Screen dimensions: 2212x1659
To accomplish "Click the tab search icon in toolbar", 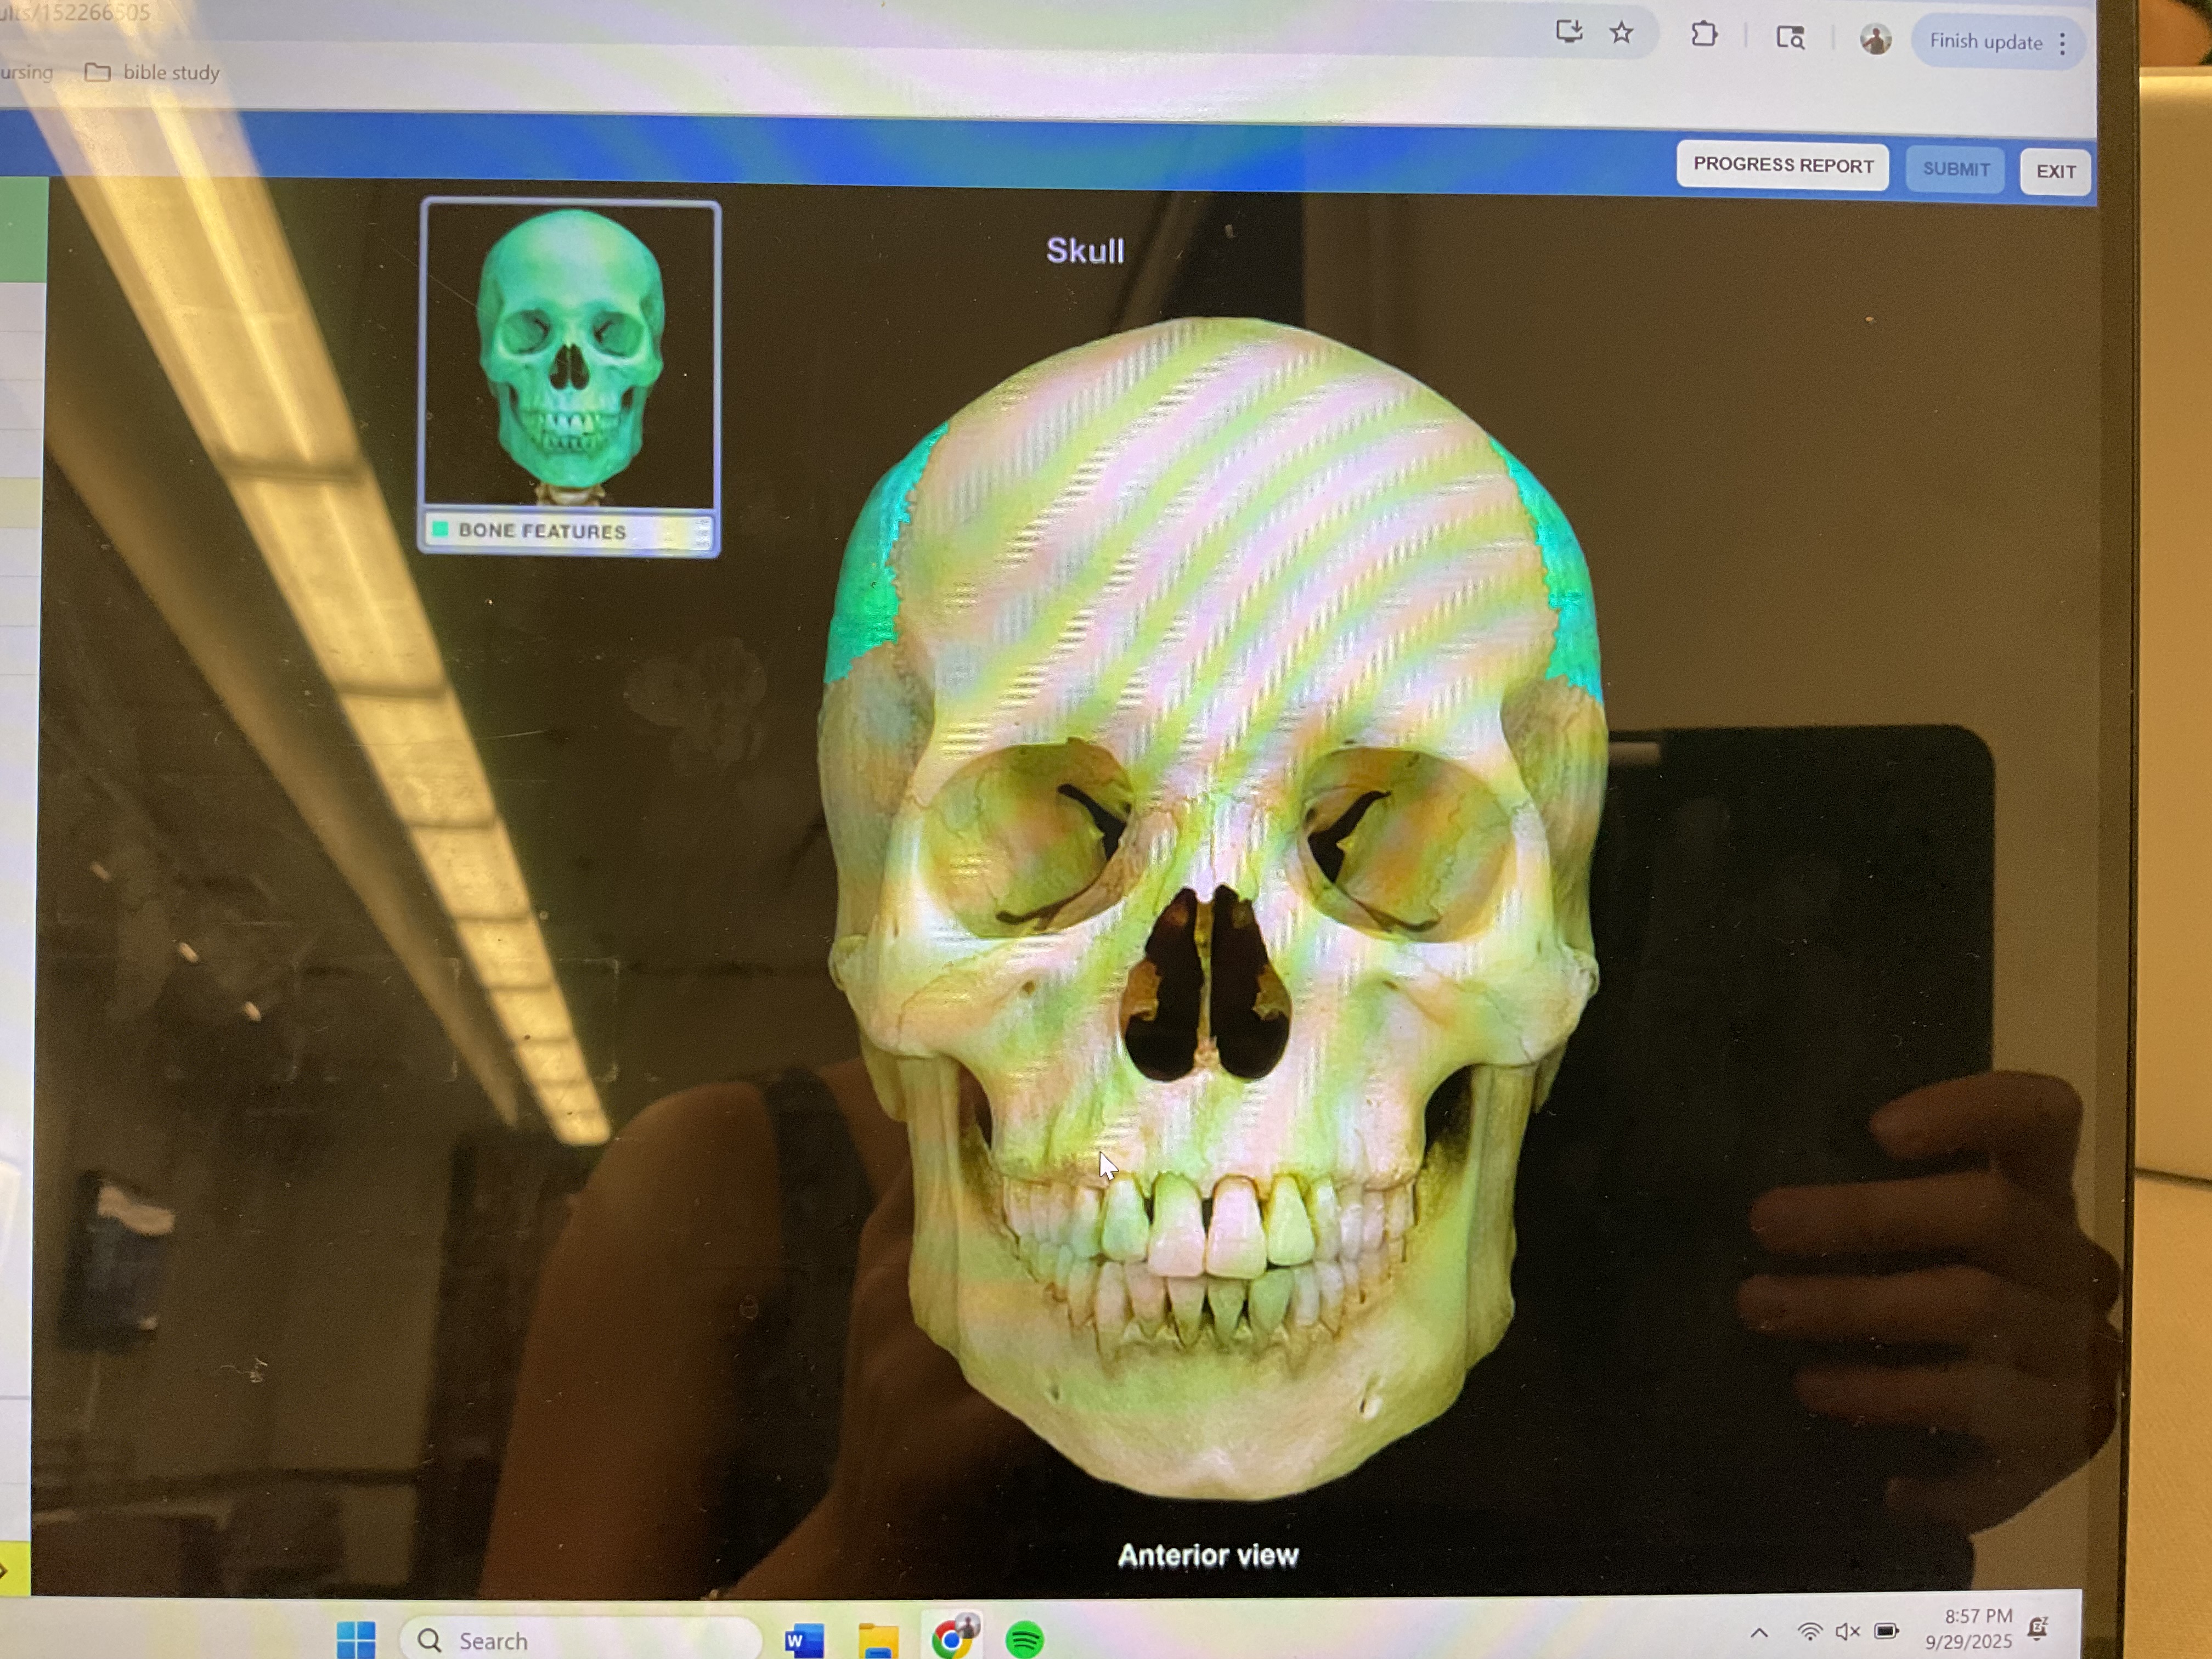I will (1790, 38).
